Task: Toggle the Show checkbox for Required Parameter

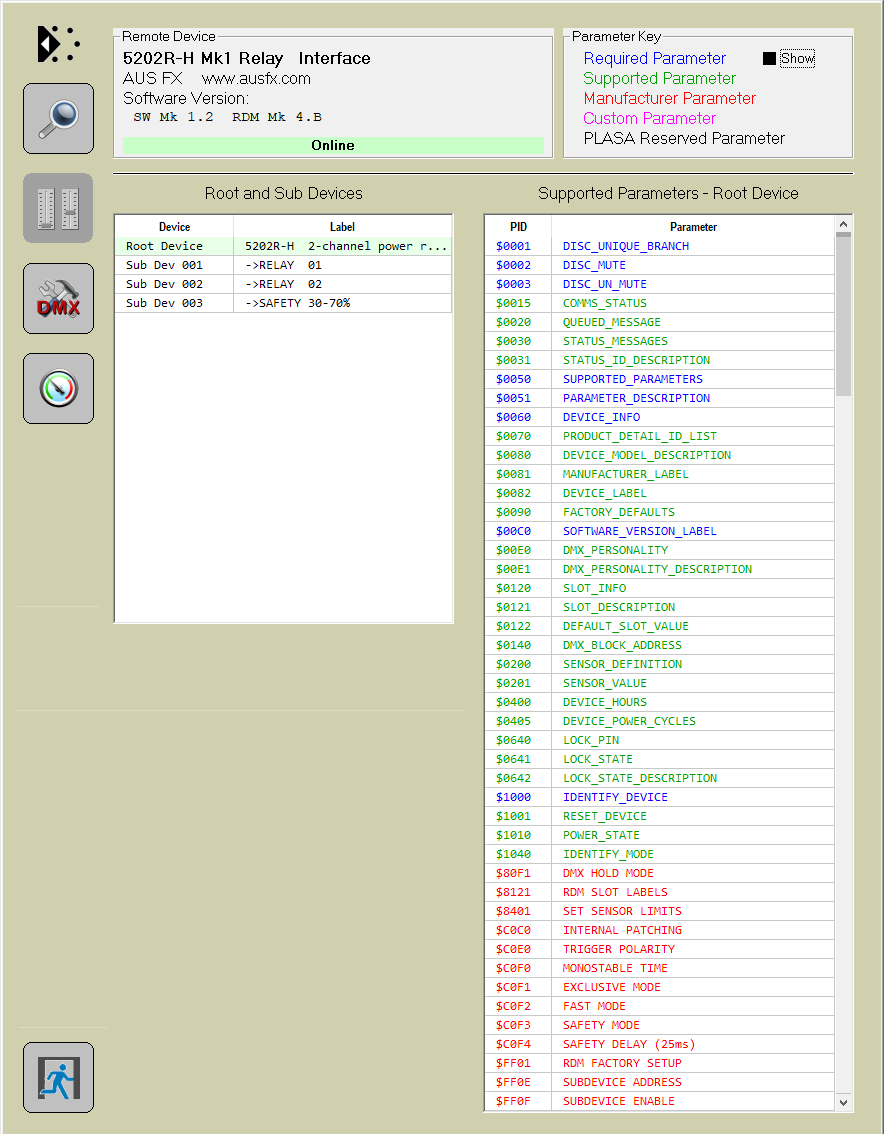Action: pyautogui.click(x=769, y=59)
